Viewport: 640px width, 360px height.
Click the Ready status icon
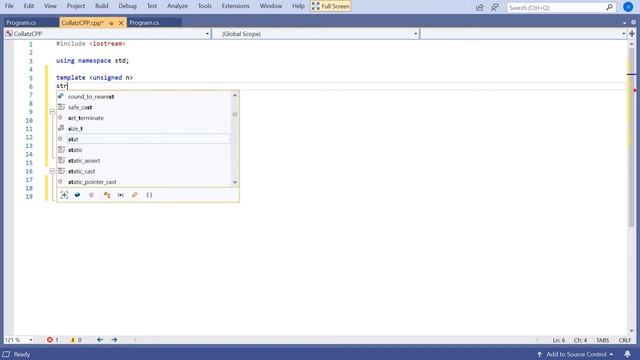[x=6, y=354]
